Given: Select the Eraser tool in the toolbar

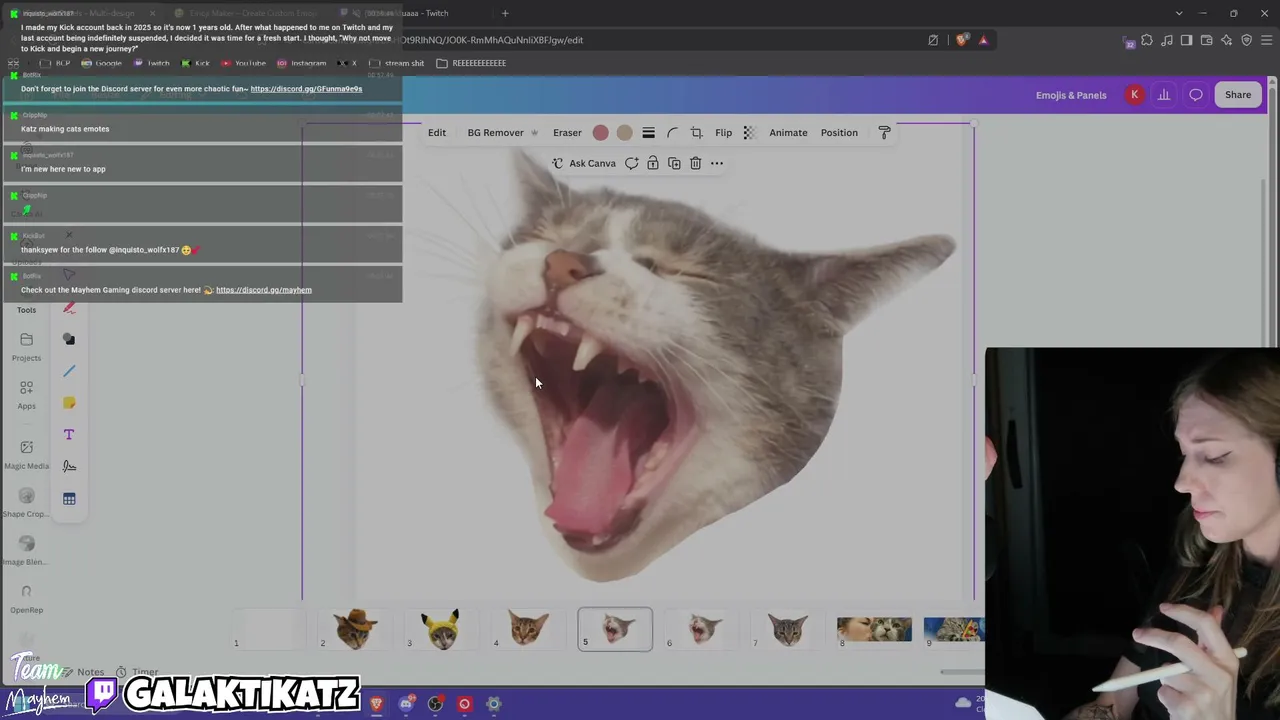Looking at the screenshot, I should pyautogui.click(x=567, y=133).
